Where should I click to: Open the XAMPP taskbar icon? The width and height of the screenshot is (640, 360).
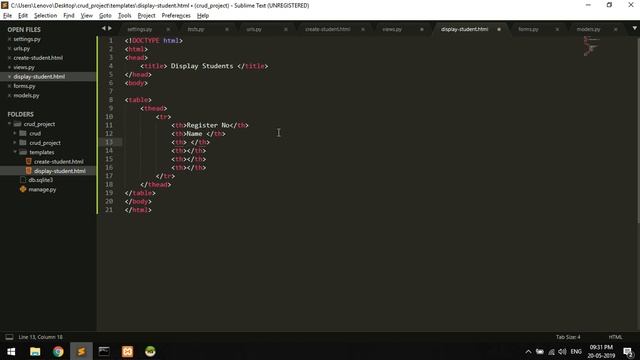click(127, 351)
